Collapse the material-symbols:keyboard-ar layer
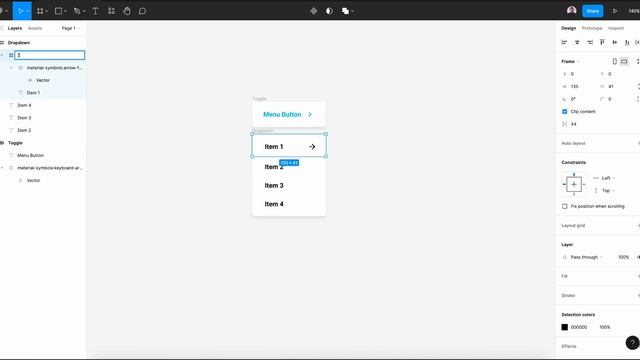Viewport: 640px width, 360px height. 2,168
